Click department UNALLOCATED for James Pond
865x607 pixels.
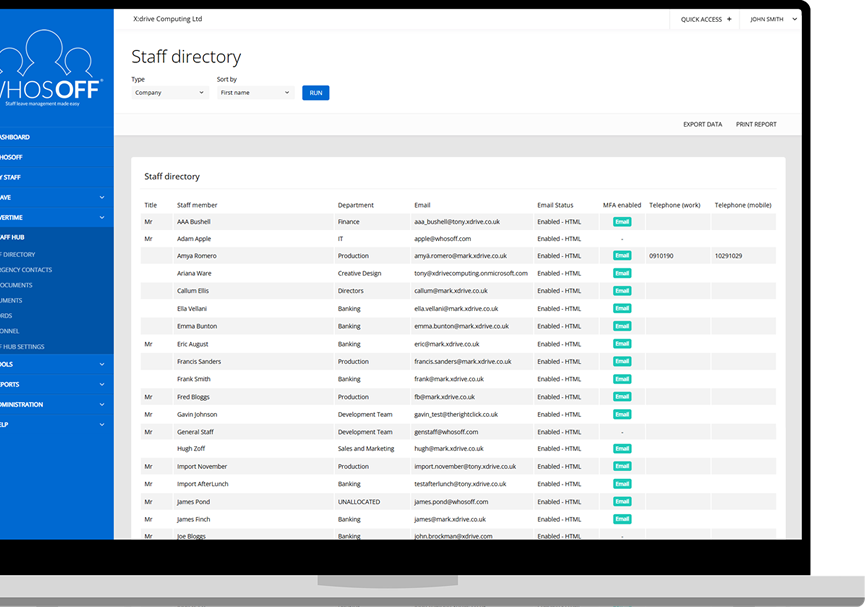359,502
